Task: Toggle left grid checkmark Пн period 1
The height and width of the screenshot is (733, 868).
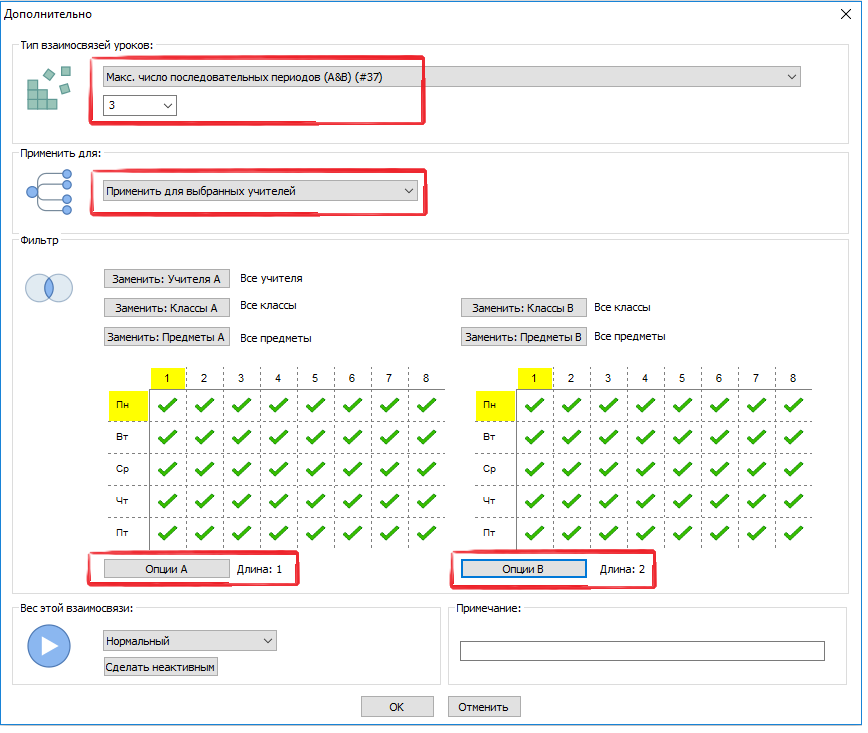Action: tap(168, 405)
